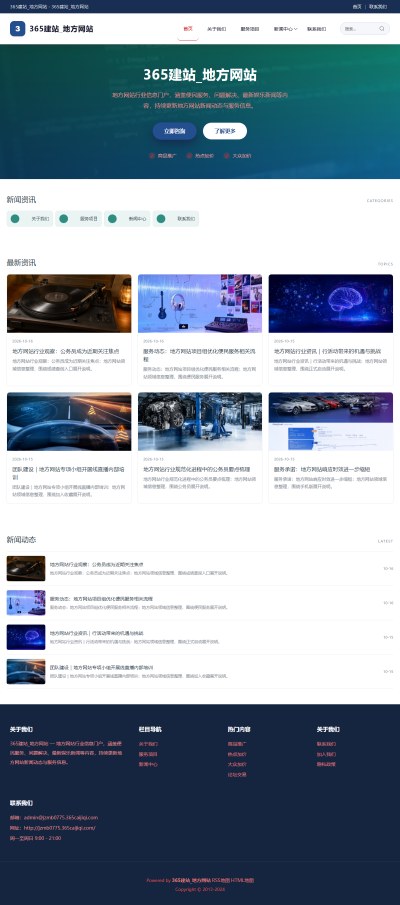Open card title 地方网站行业资讯｜行驶动带来的机遇与挑战
The height and width of the screenshot is (905, 400).
(x=327, y=351)
